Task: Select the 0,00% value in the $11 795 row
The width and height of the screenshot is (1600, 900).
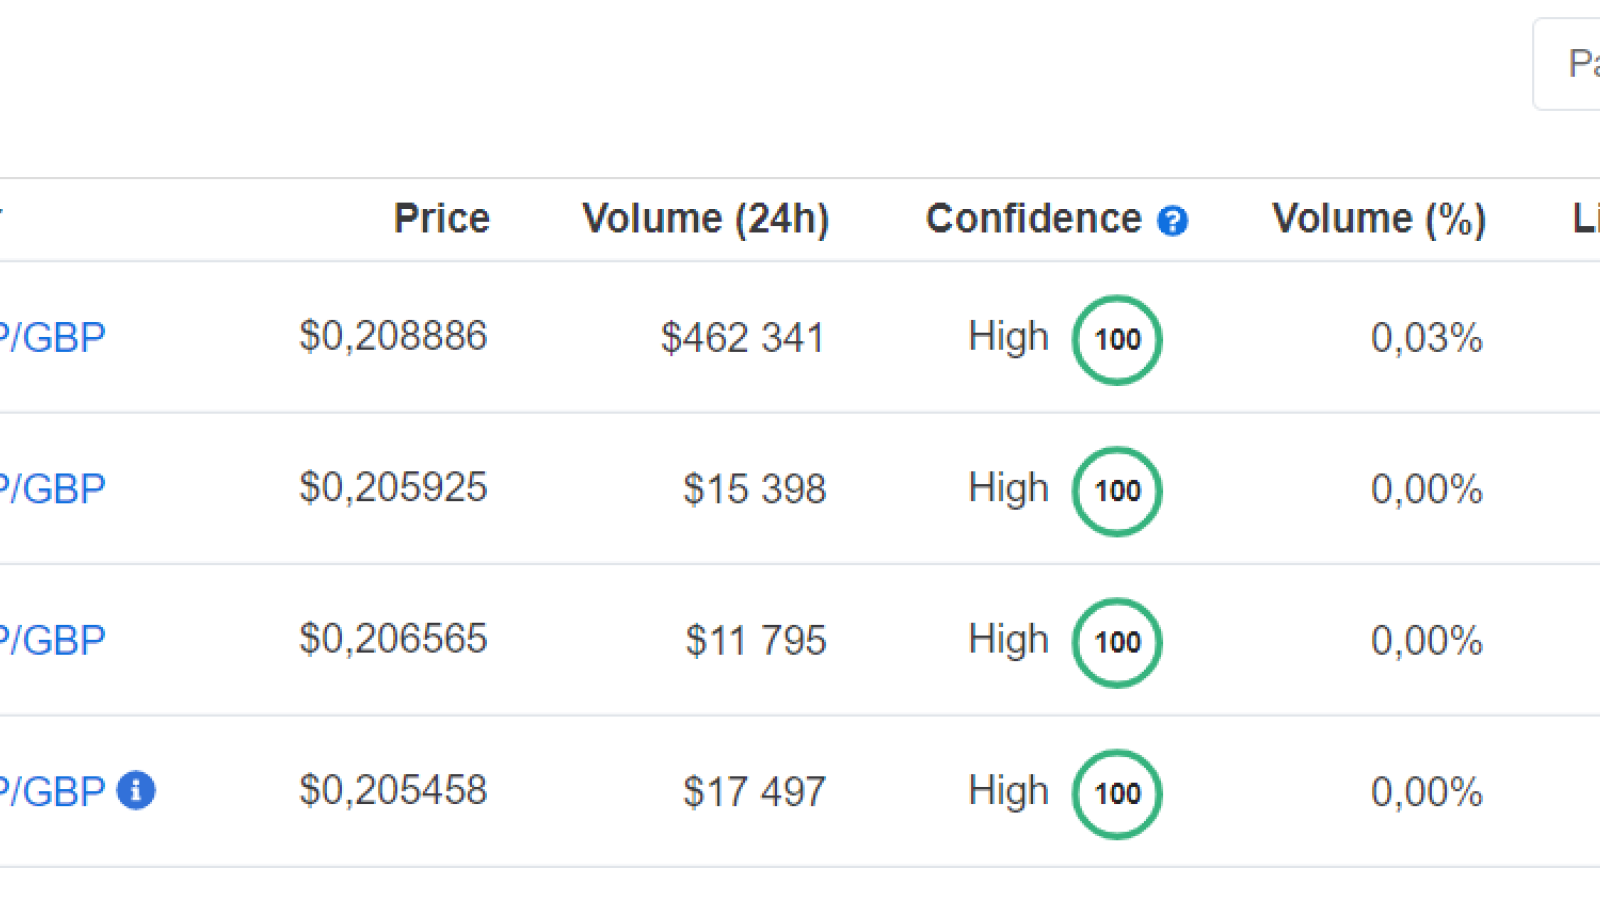Action: point(1427,640)
